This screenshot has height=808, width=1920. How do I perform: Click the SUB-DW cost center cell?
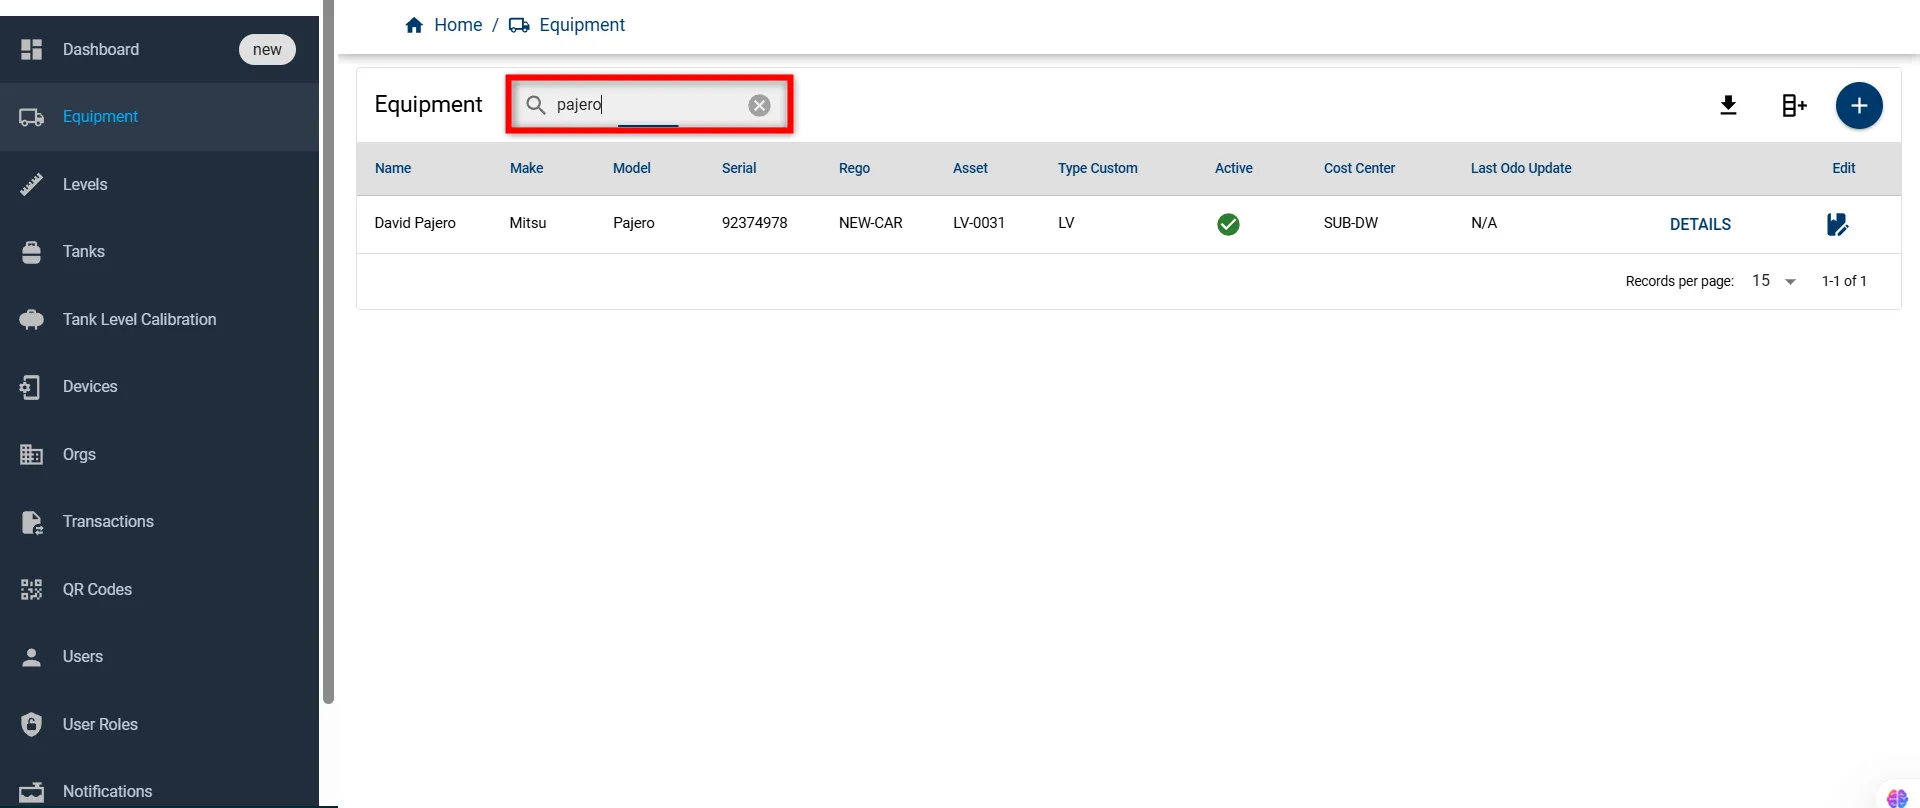coord(1350,223)
